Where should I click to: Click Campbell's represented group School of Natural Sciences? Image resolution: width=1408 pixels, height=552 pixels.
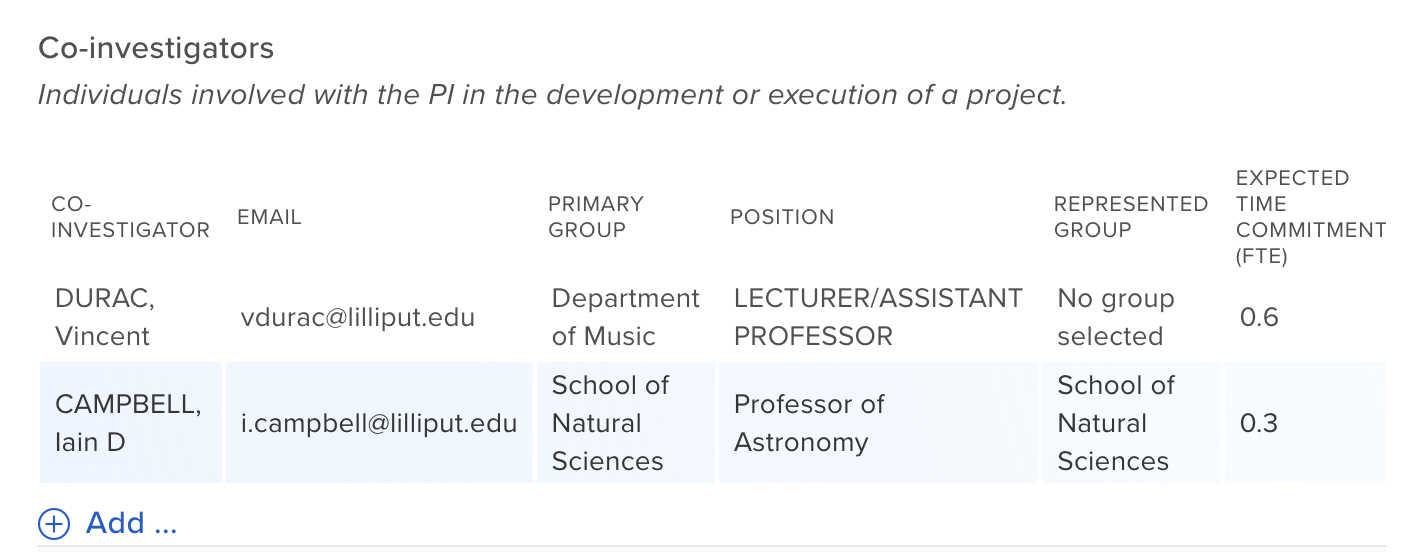click(1115, 423)
